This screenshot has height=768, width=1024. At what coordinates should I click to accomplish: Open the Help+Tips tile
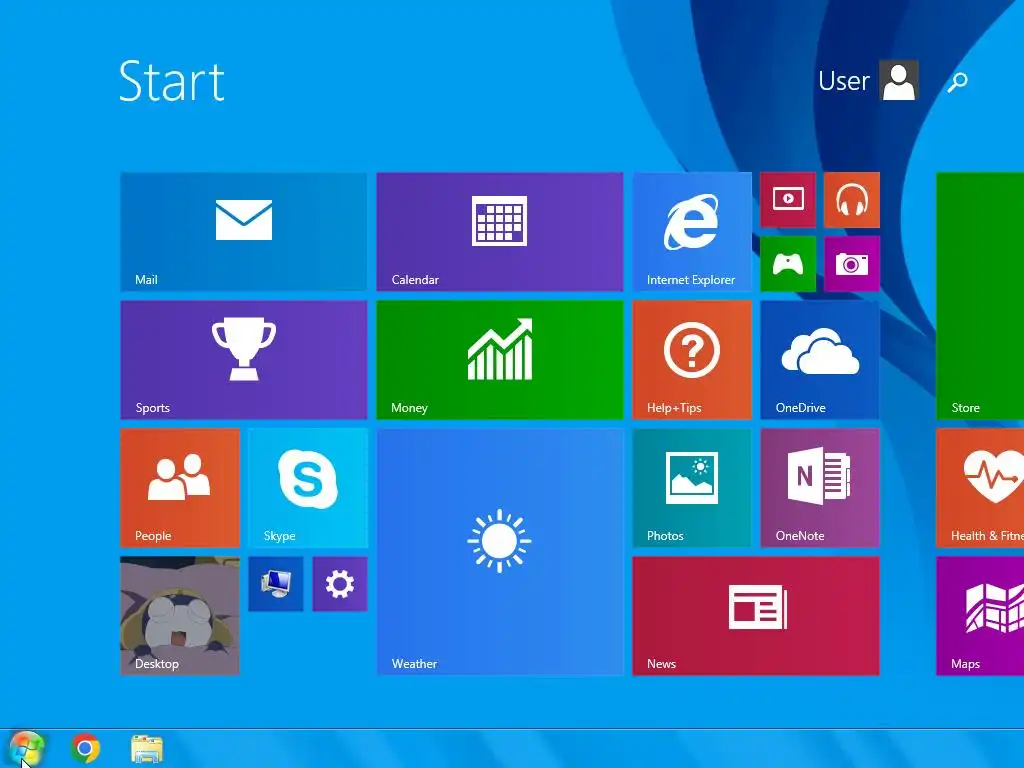point(692,360)
